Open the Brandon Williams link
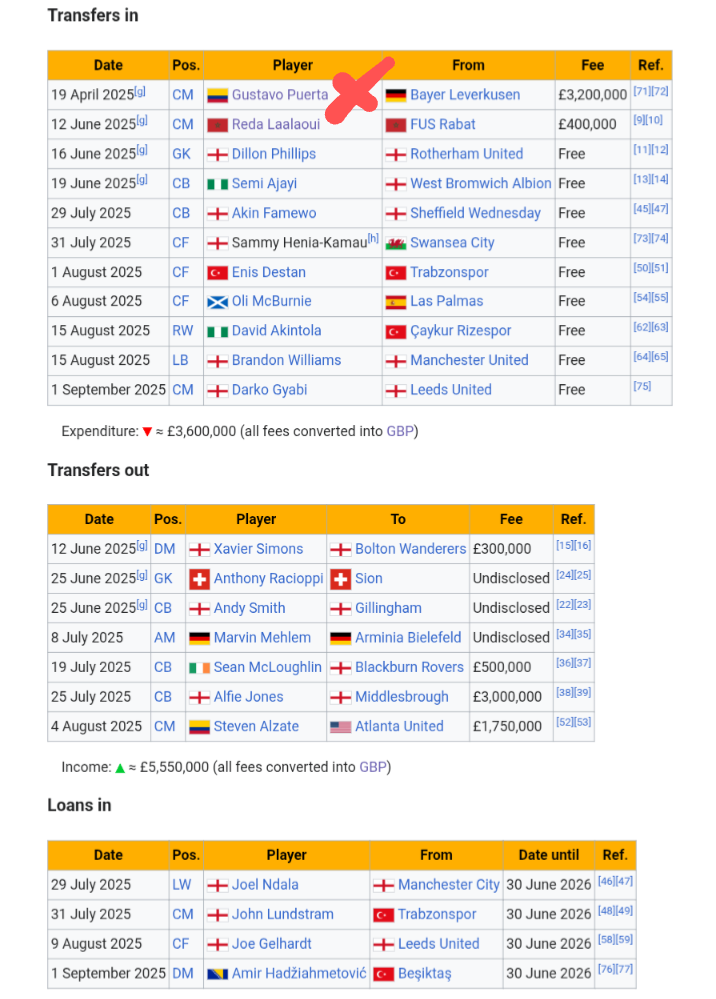This screenshot has width=716, height=999. click(x=286, y=361)
